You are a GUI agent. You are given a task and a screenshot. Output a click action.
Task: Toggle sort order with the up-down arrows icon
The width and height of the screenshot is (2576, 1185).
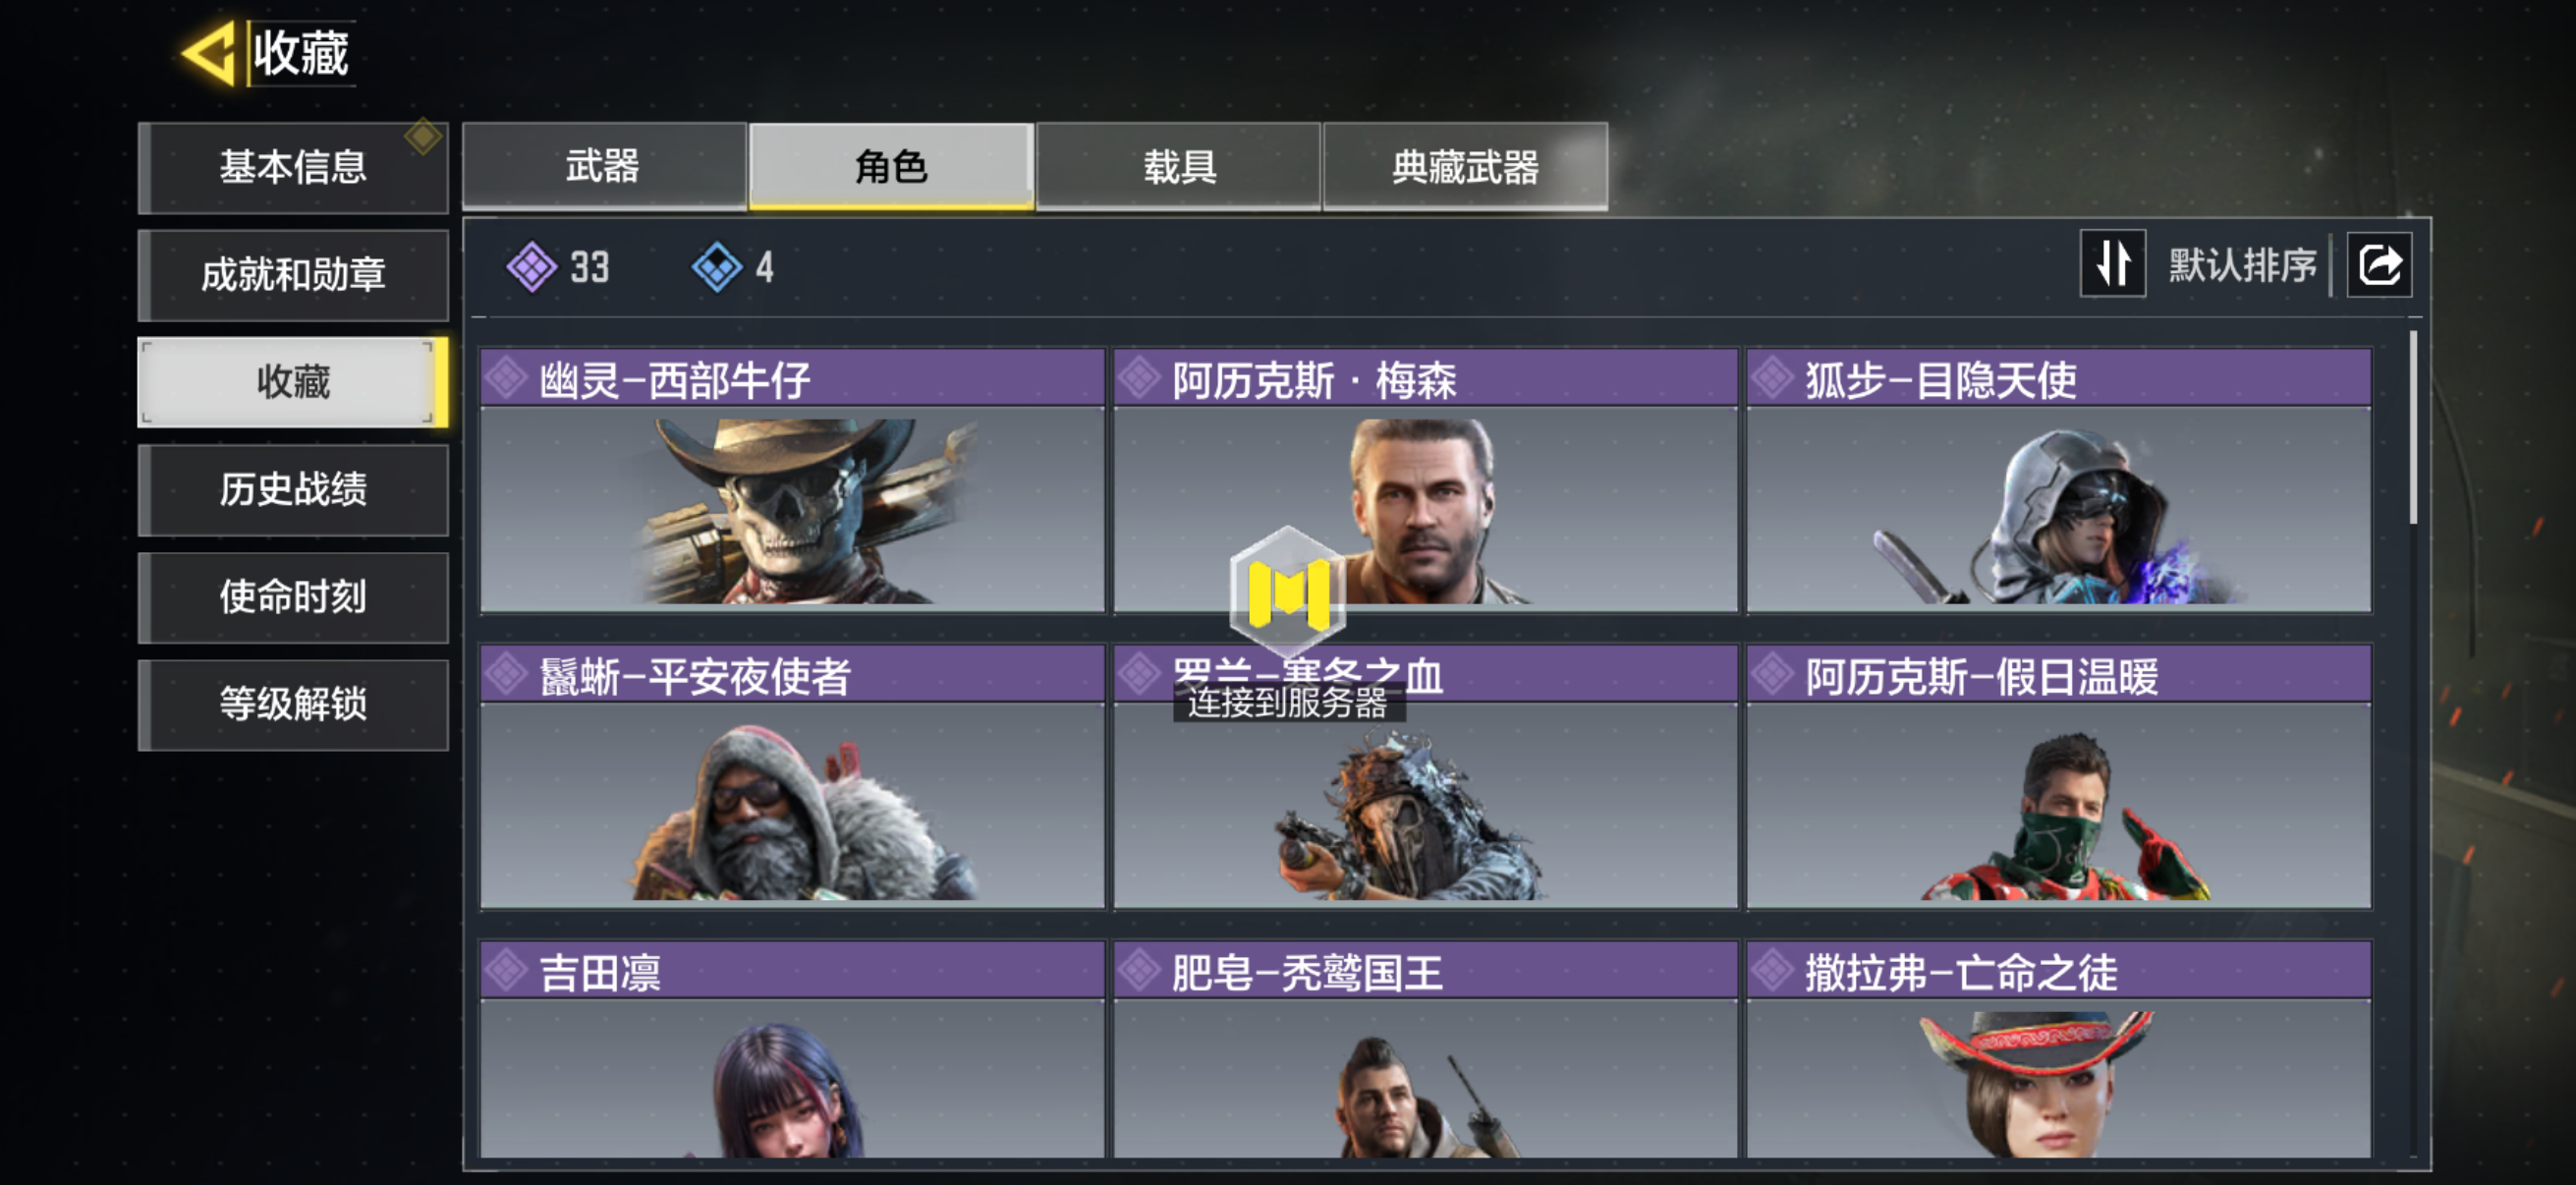(x=2112, y=264)
